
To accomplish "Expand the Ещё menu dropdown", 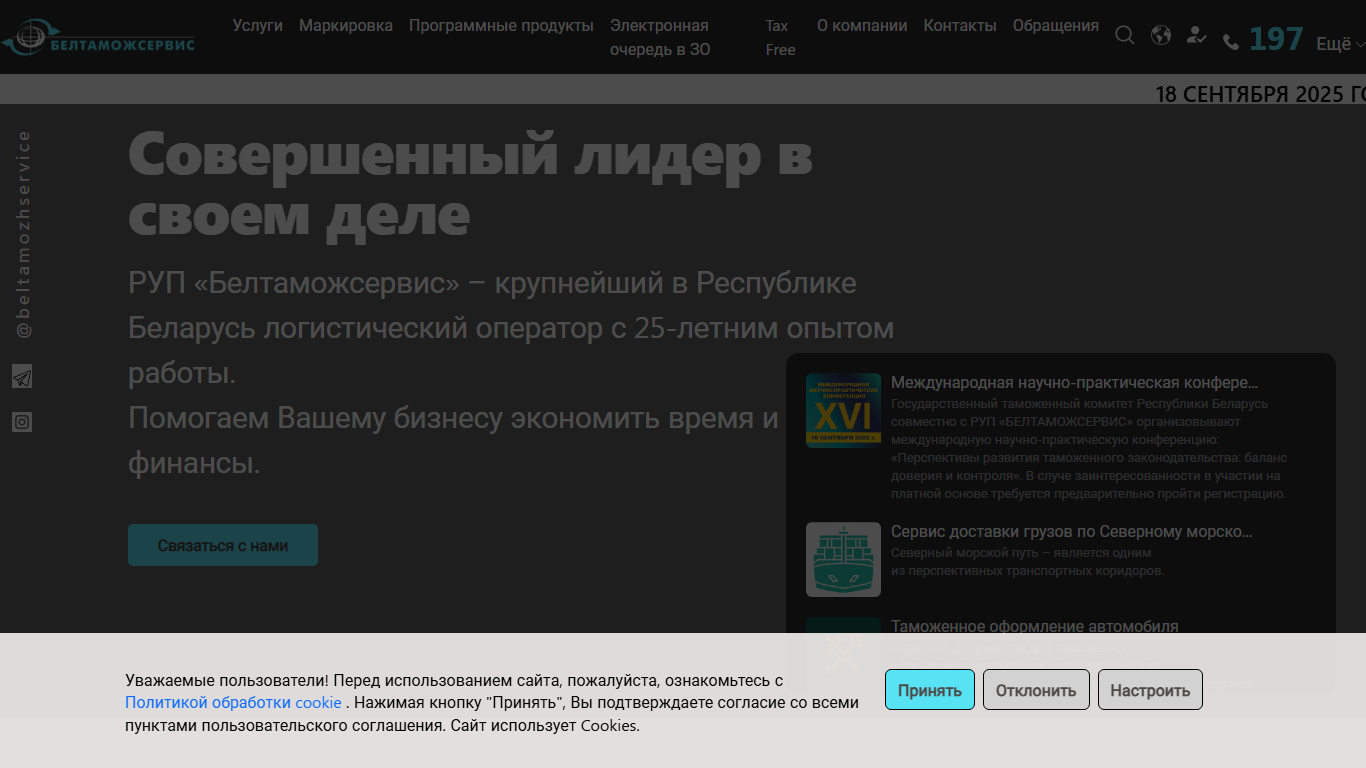I will click(1340, 44).
